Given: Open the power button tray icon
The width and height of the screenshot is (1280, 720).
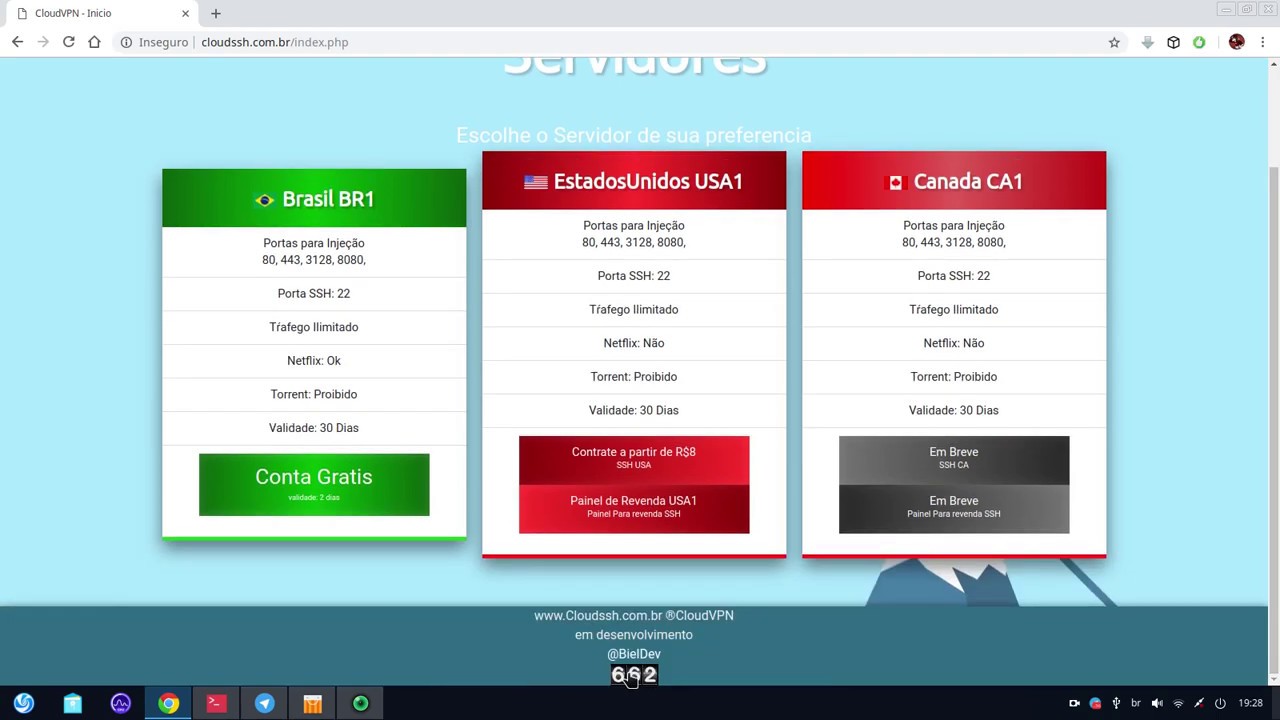Looking at the screenshot, I should tap(1220, 703).
